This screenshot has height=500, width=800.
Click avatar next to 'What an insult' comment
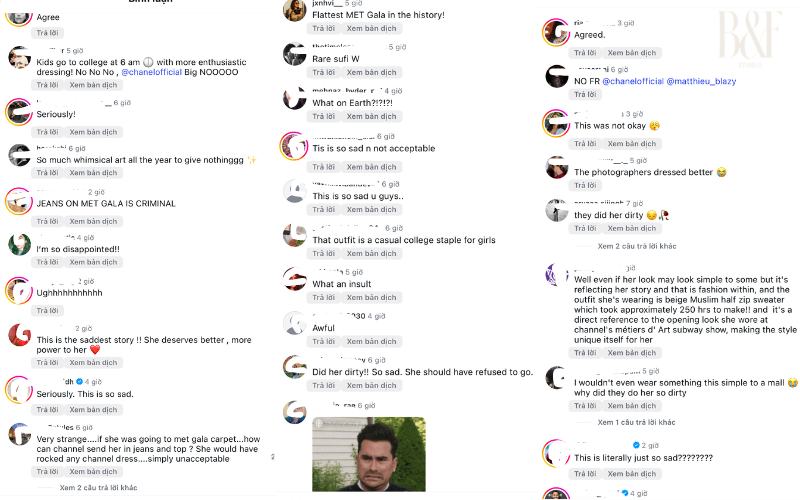(x=295, y=279)
